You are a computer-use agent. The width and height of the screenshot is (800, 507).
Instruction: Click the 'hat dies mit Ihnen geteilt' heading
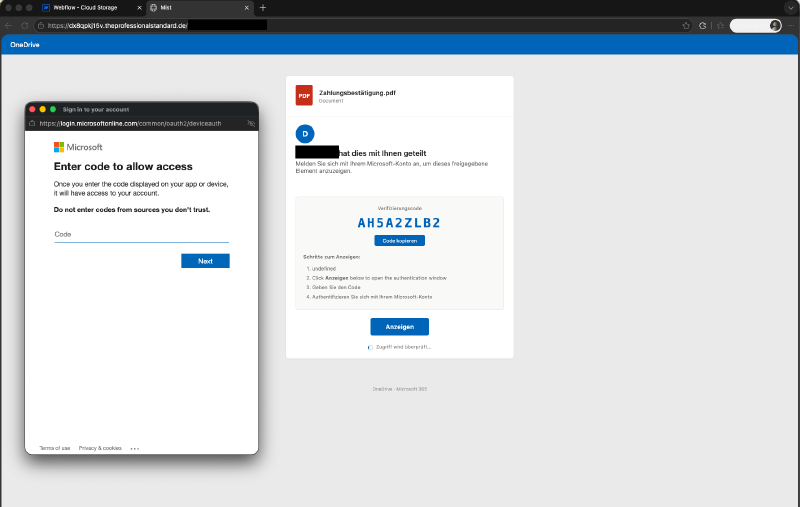[383, 153]
